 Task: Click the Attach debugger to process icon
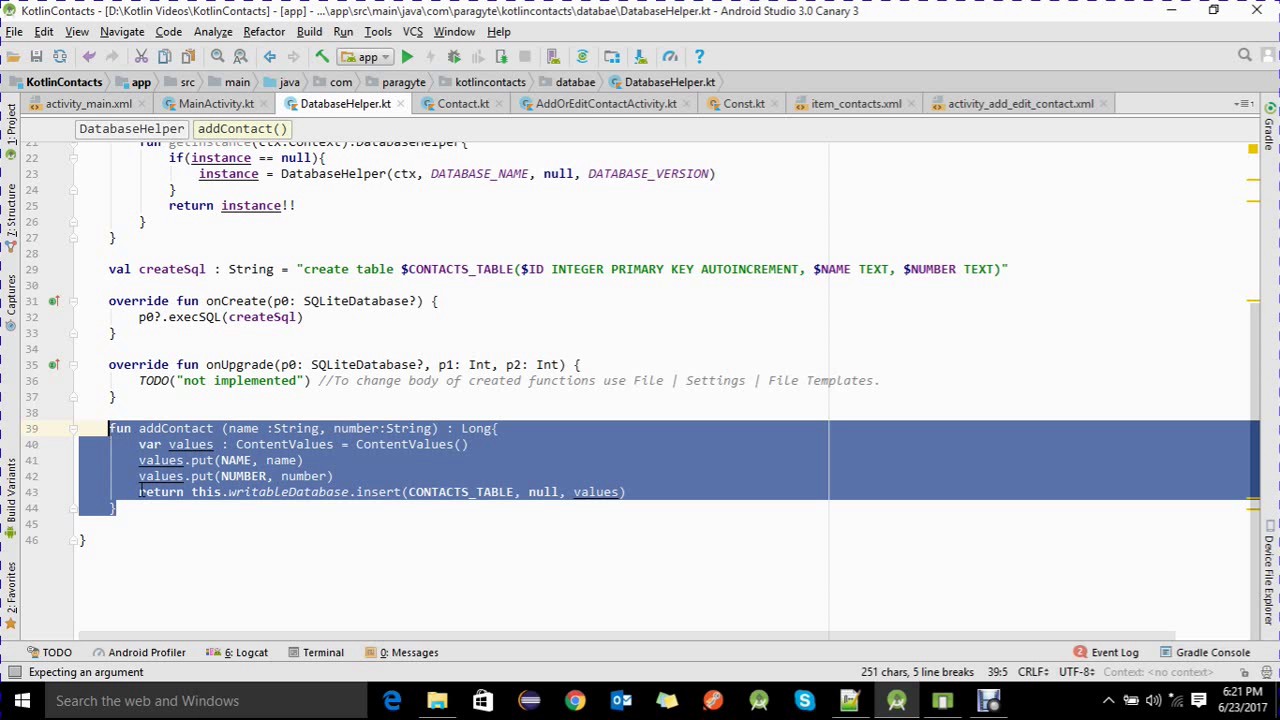pos(501,57)
